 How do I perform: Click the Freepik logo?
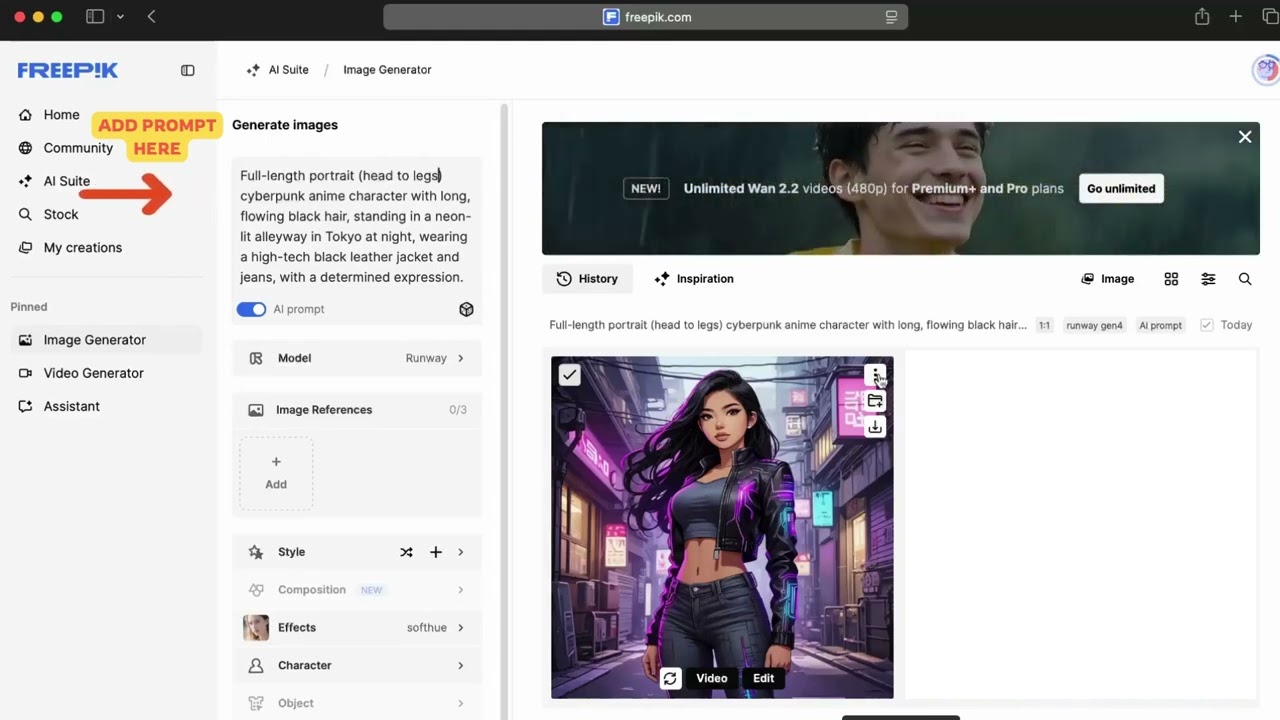67,70
